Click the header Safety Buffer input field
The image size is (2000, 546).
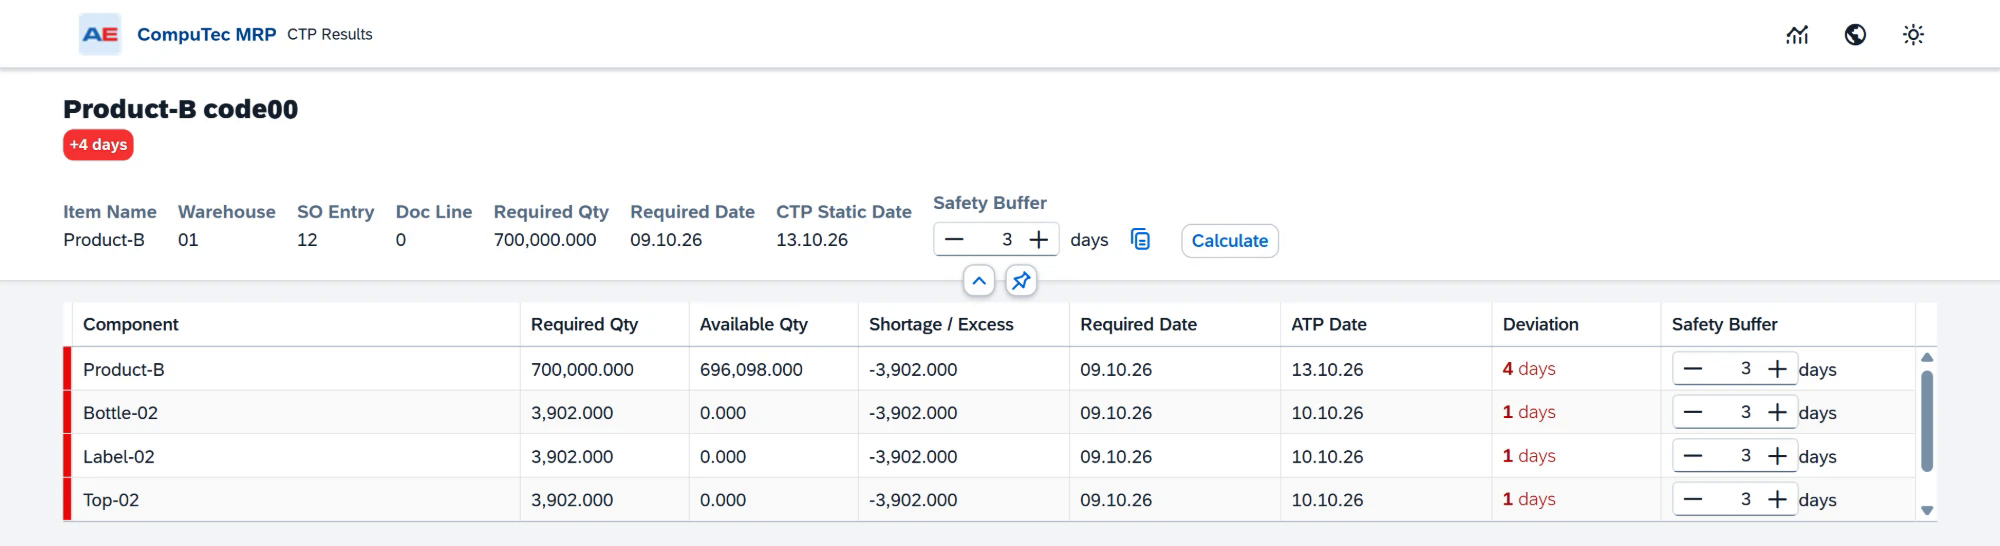997,240
